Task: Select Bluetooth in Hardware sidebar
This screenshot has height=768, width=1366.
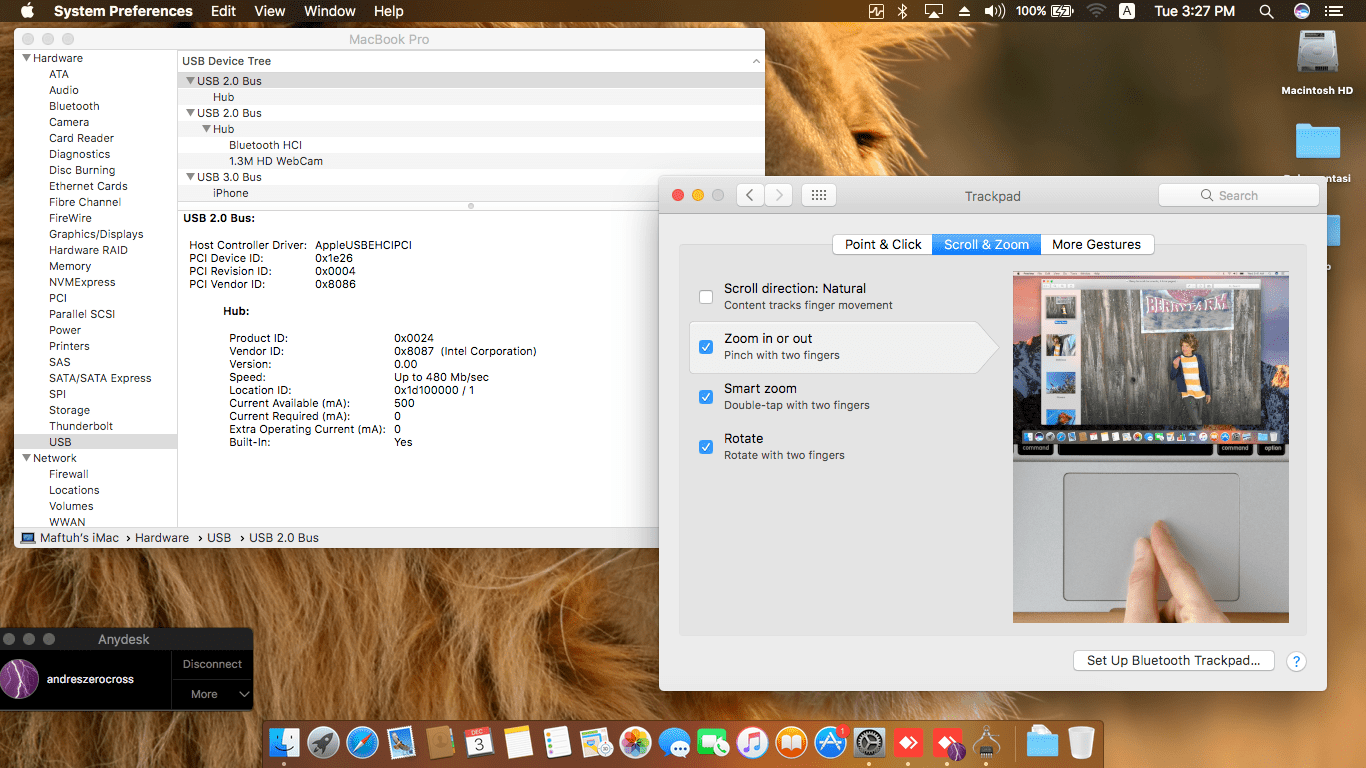Action: (x=74, y=106)
